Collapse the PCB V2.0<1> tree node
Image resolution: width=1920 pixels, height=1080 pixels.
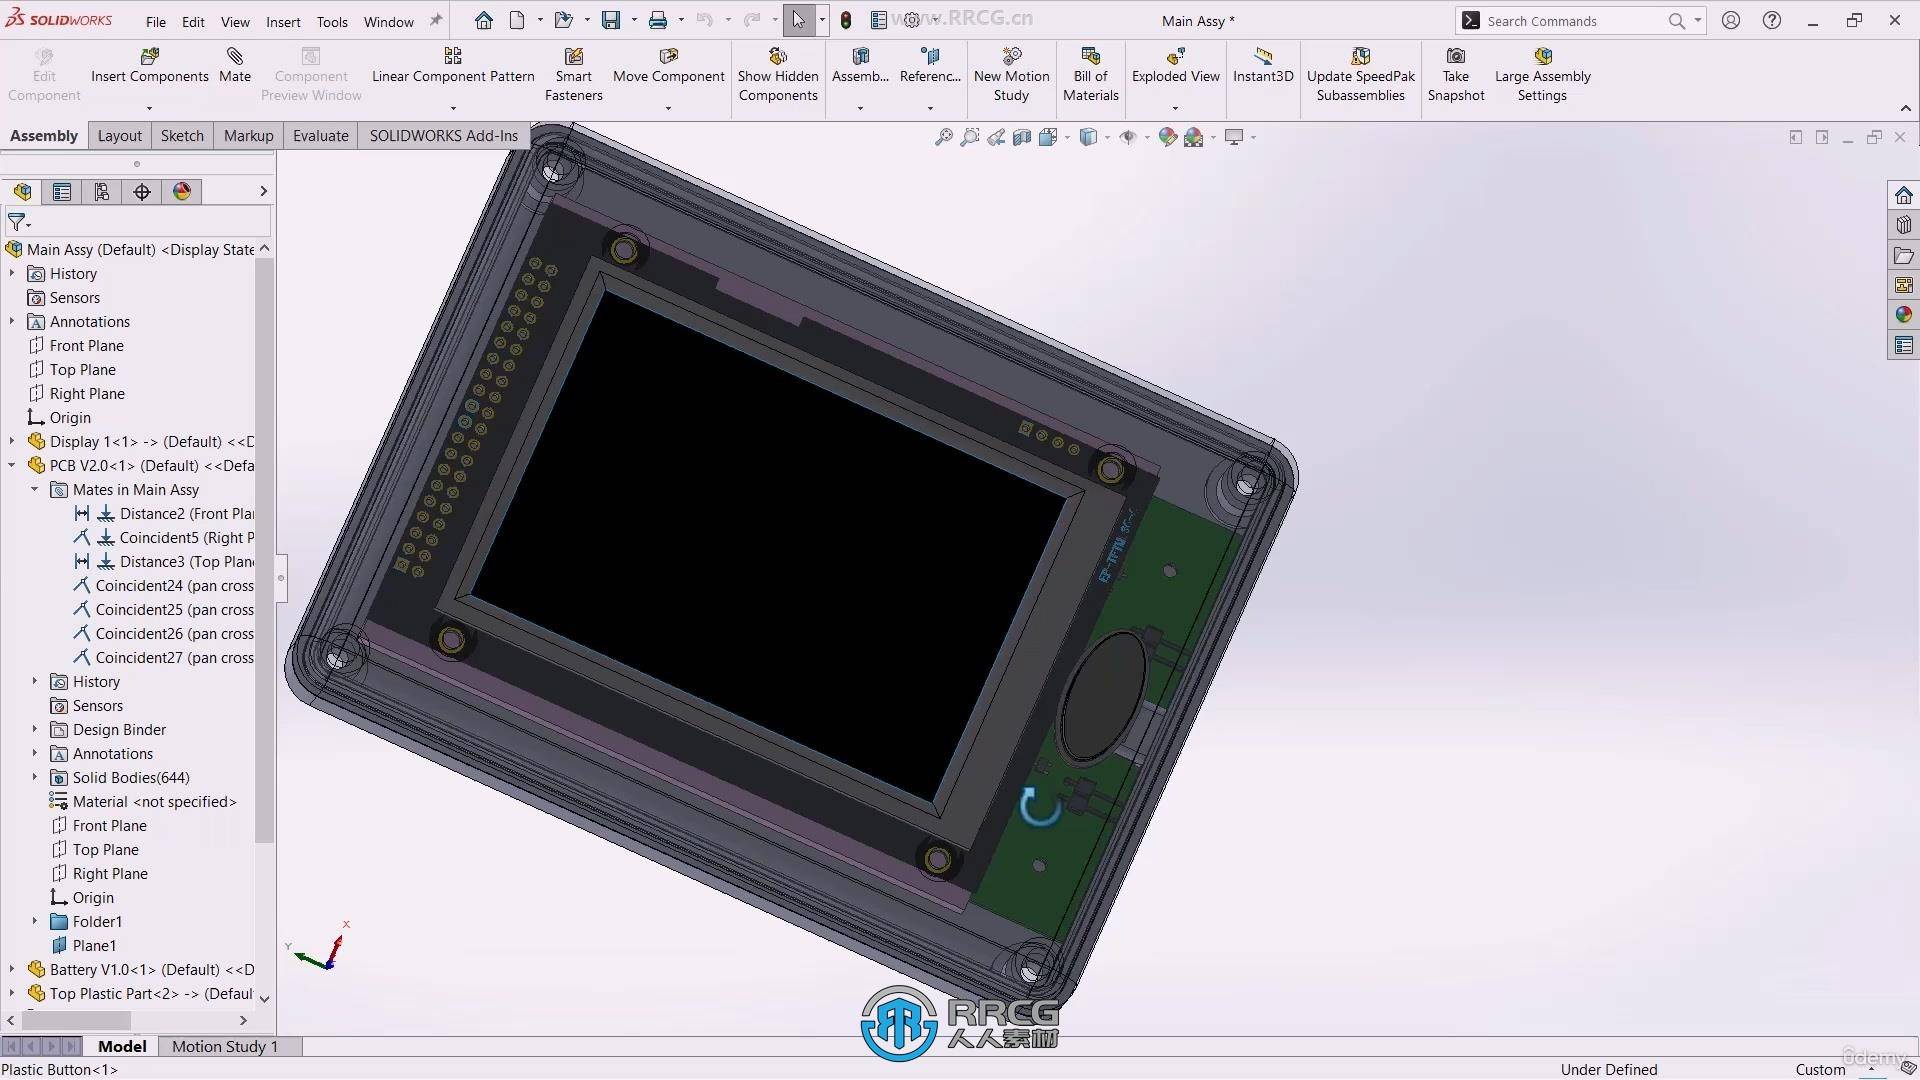(12, 465)
